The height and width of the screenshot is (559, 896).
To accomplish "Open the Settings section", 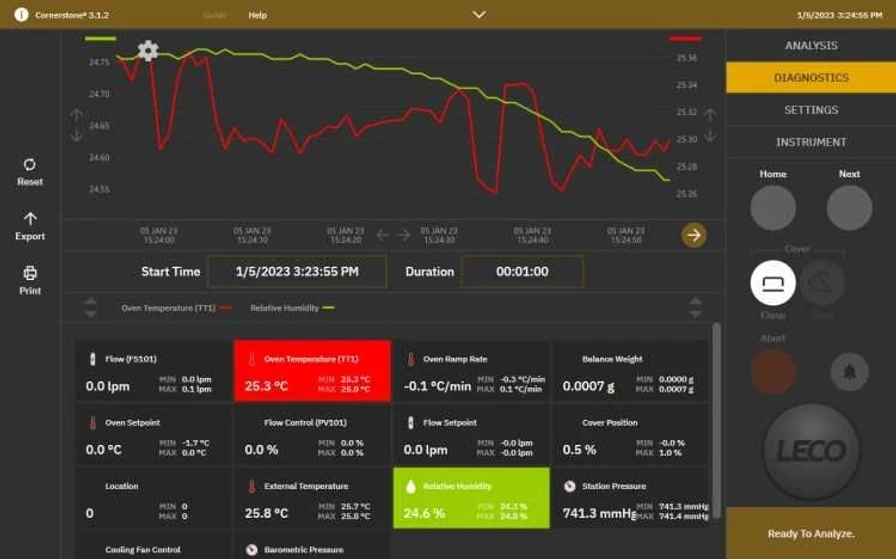I will tap(810, 110).
